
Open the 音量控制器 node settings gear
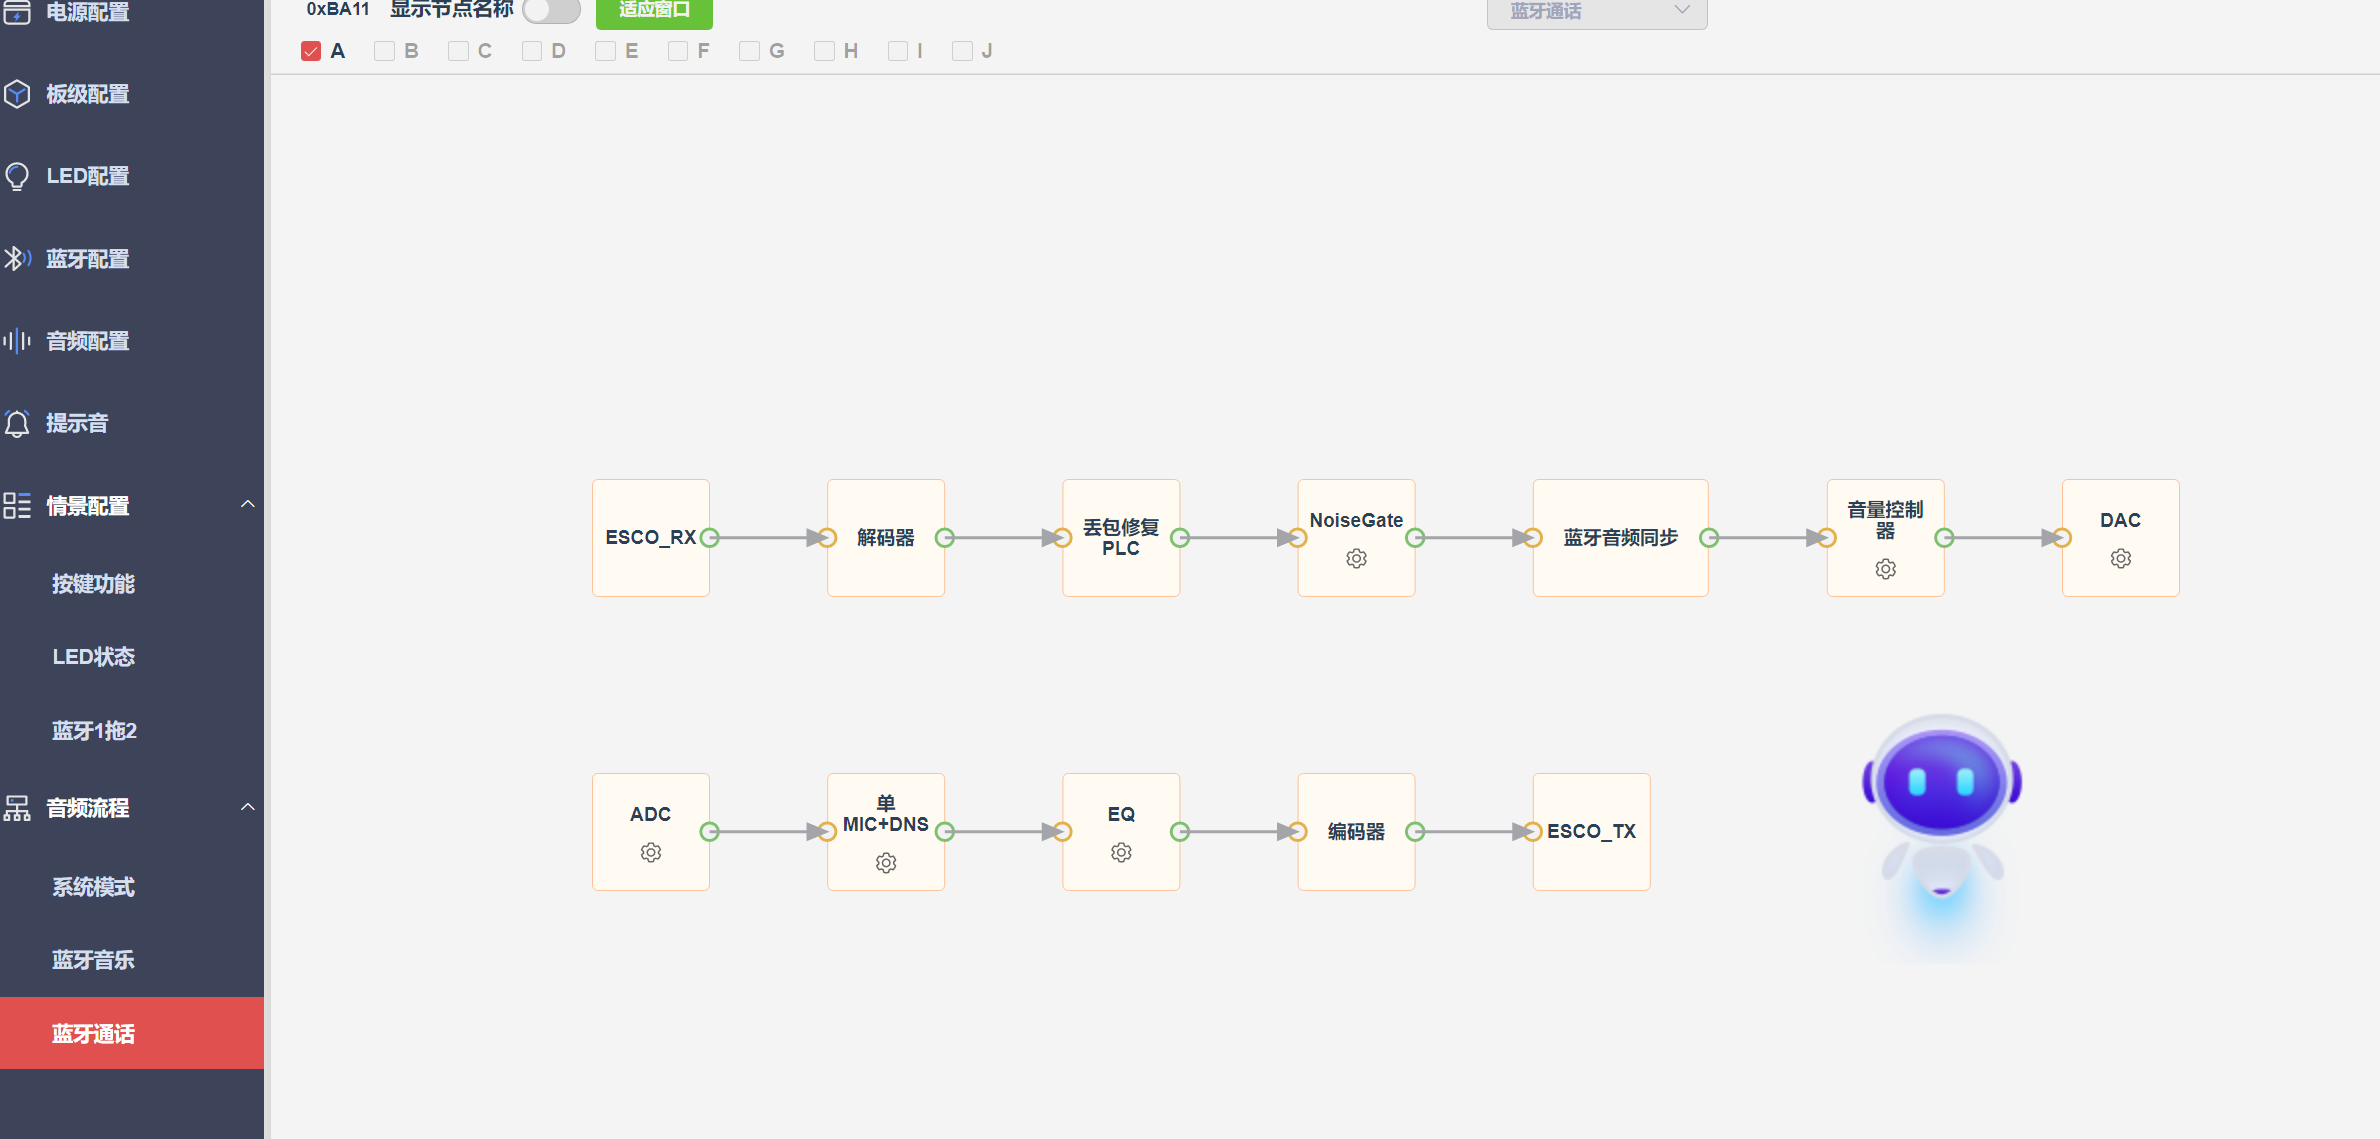(1885, 569)
